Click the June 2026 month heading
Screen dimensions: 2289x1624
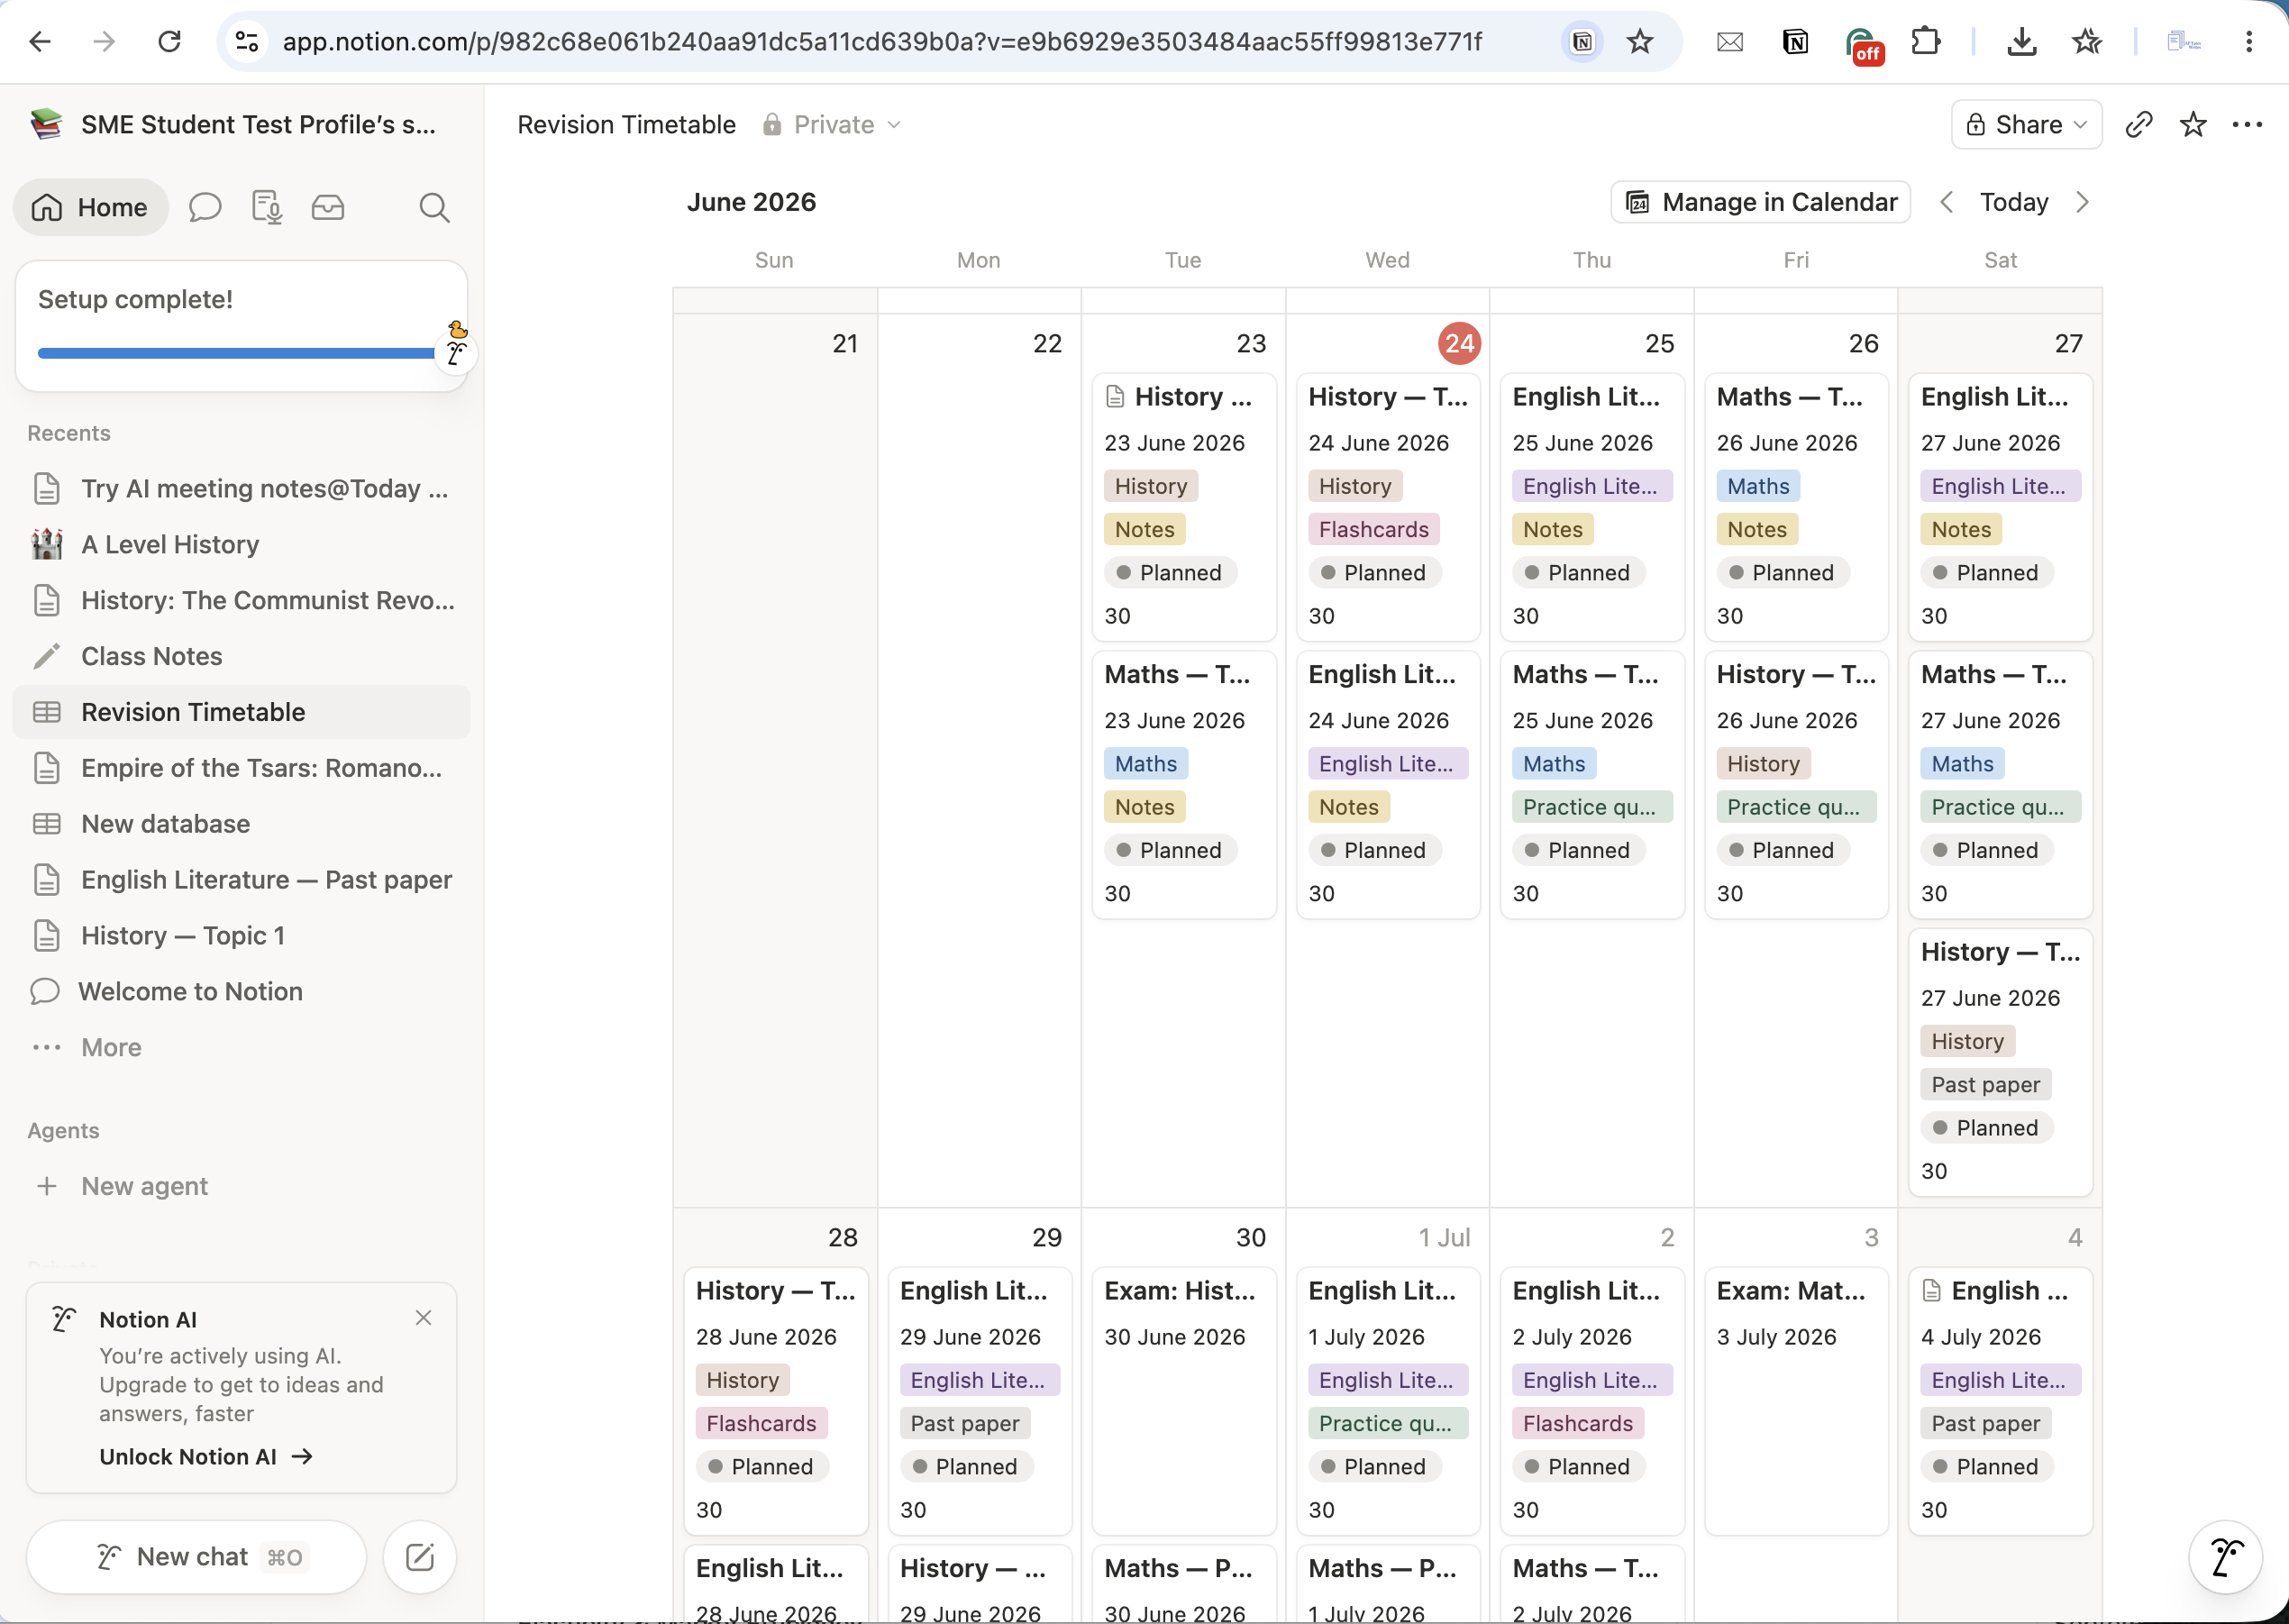coord(751,202)
